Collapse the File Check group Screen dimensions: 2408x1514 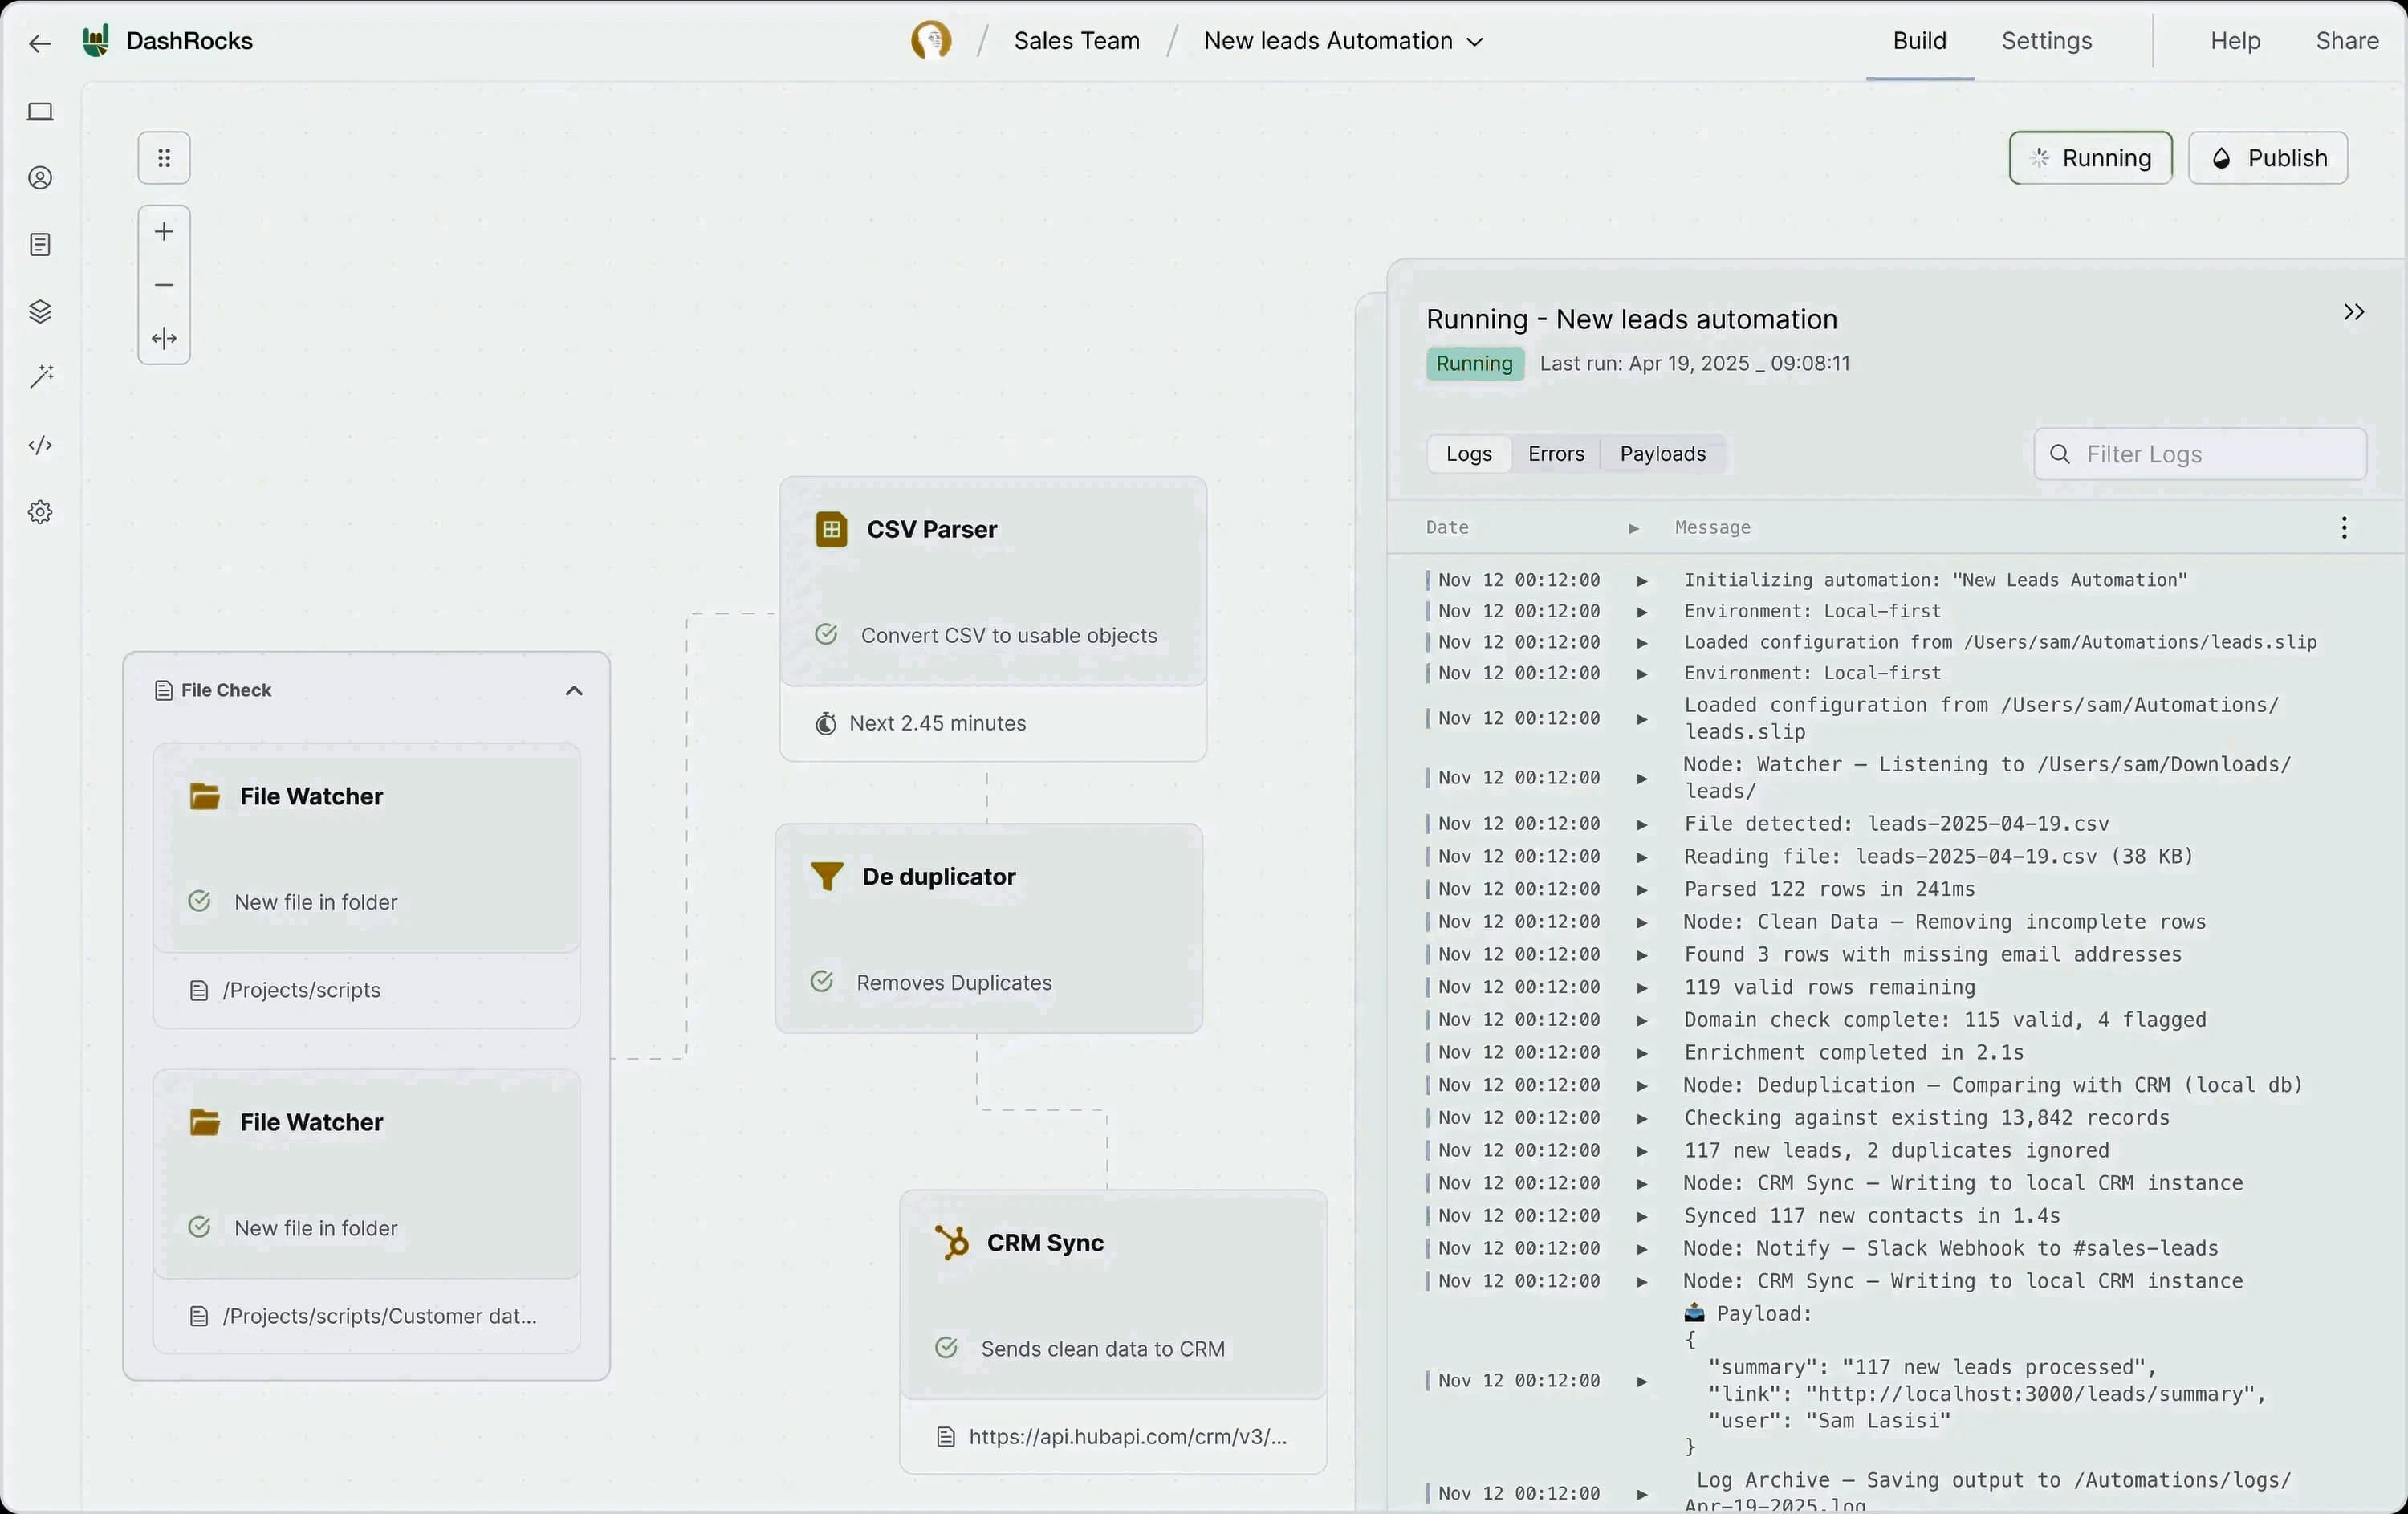574,691
